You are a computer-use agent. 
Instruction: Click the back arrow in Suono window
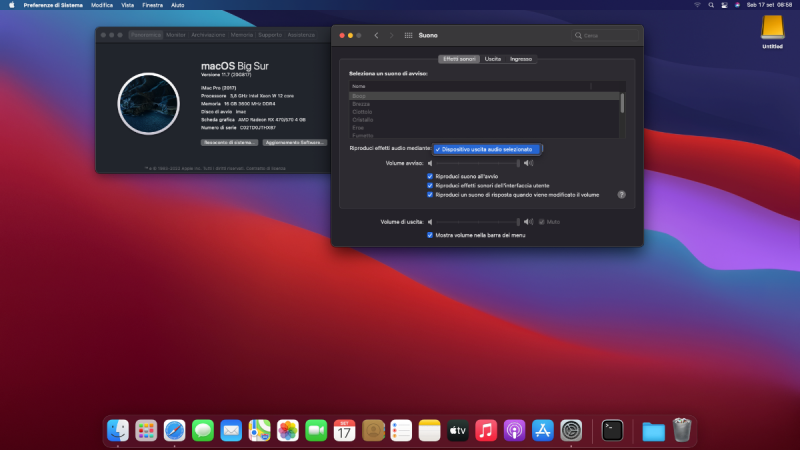[376, 35]
